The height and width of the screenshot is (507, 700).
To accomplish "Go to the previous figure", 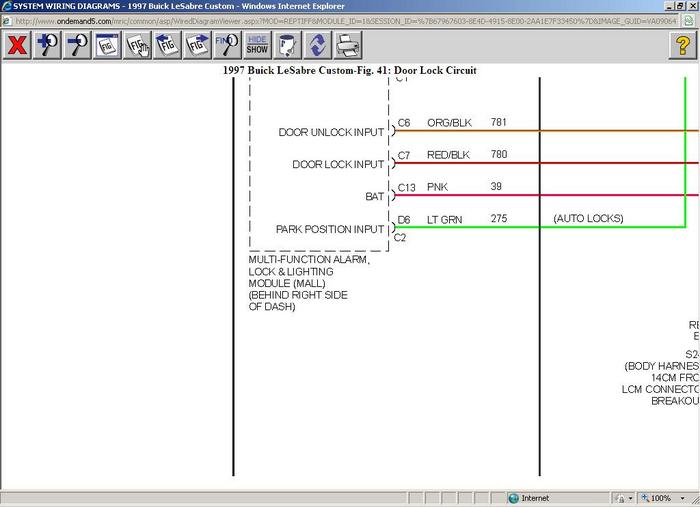I will (167, 45).
